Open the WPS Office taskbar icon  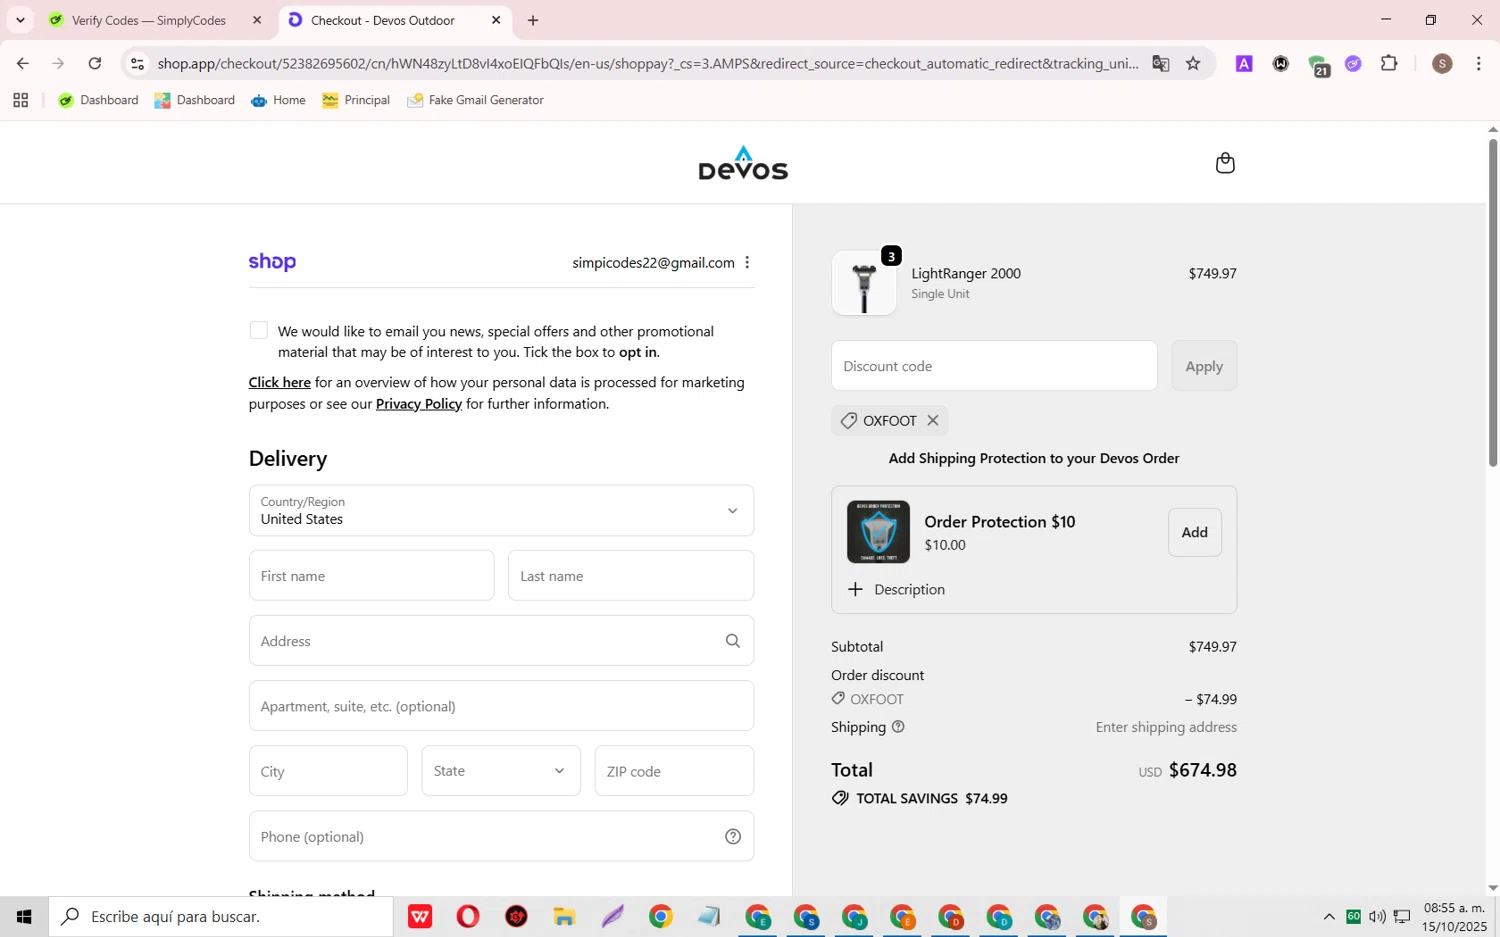tap(420, 916)
